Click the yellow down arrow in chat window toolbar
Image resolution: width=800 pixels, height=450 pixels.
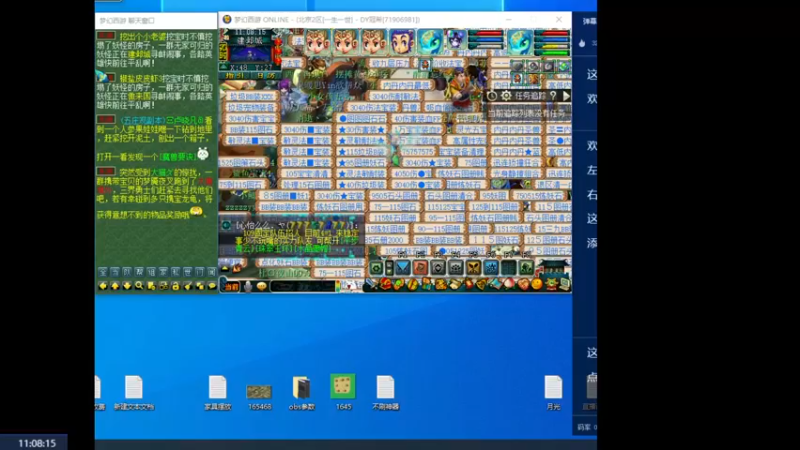click(127, 286)
